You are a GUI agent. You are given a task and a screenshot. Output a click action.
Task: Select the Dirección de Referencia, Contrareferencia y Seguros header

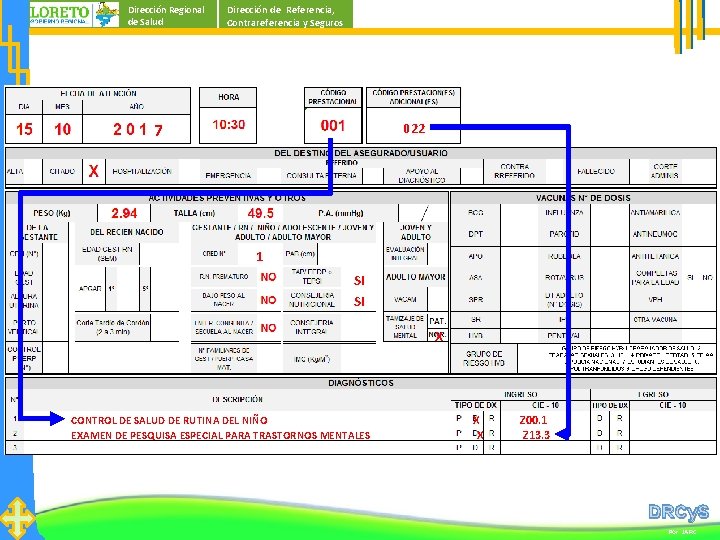[285, 16]
